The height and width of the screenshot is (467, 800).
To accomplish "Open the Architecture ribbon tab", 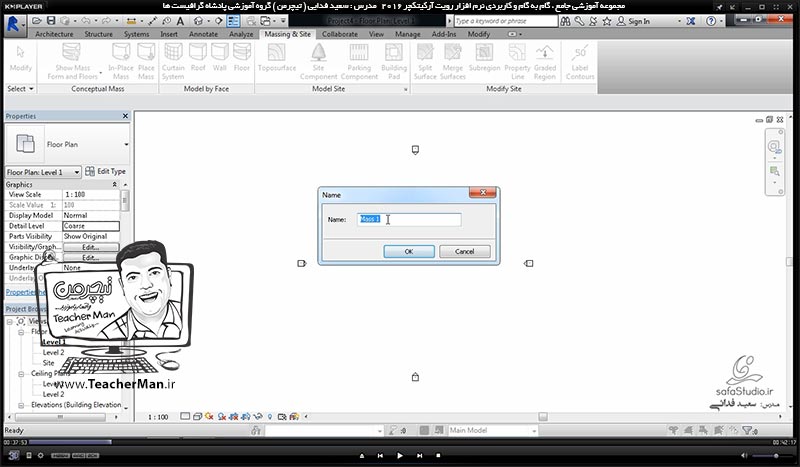I will click(54, 34).
